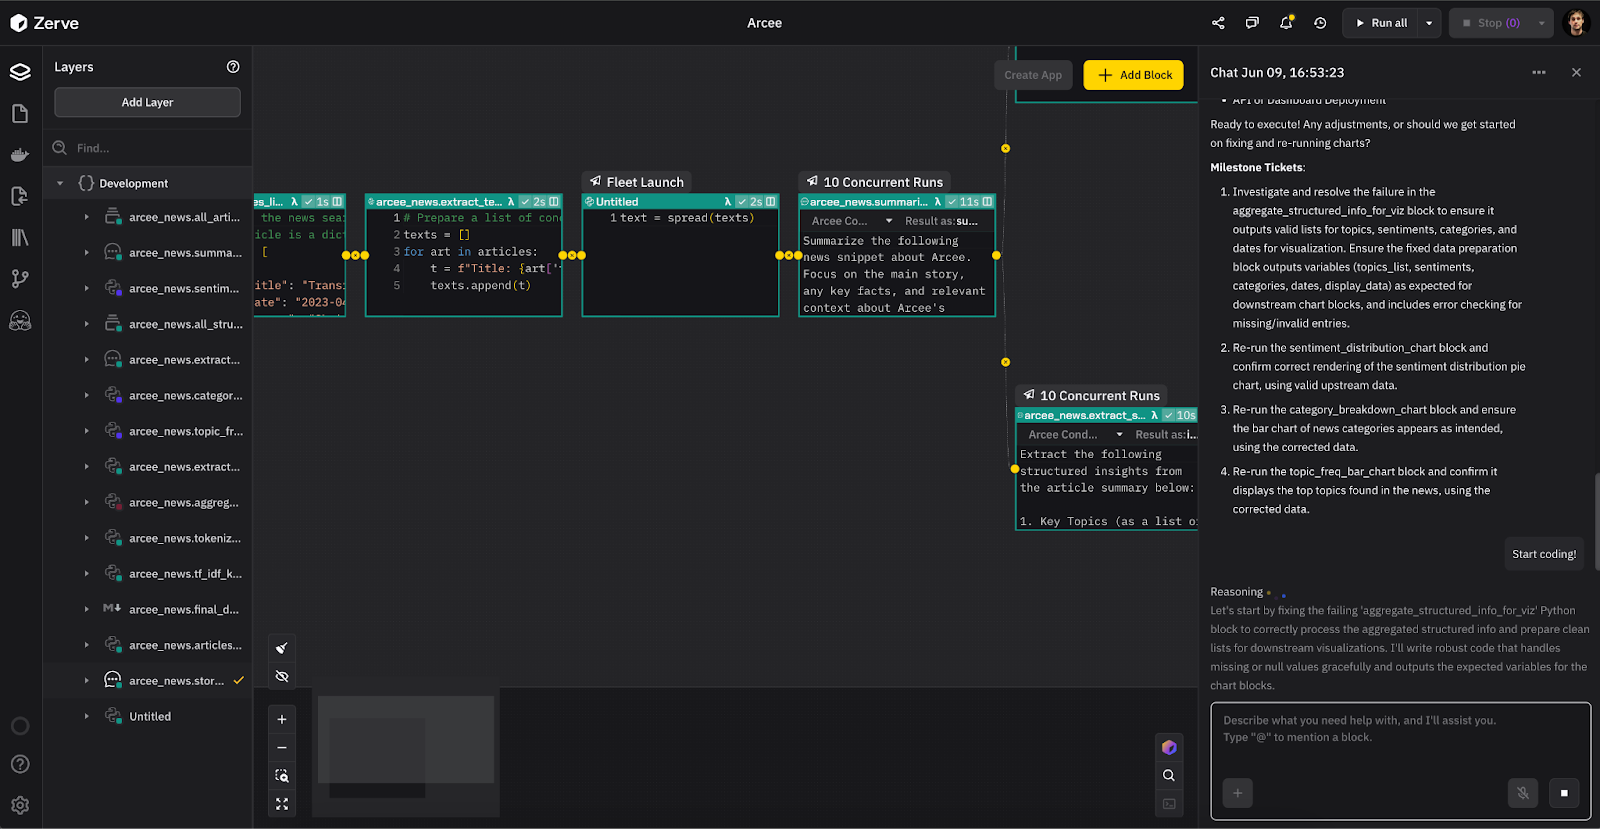This screenshot has height=829, width=1600.
Task: Open the Run all dropdown arrow
Action: tap(1429, 23)
